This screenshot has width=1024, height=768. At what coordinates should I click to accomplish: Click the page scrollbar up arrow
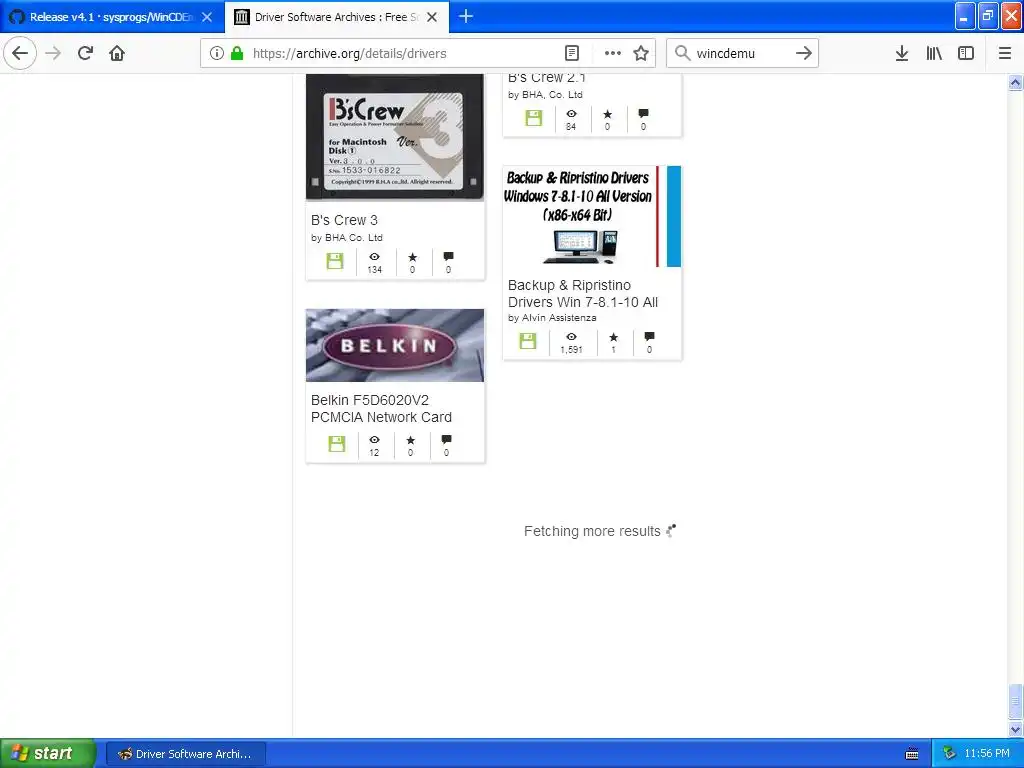1015,82
